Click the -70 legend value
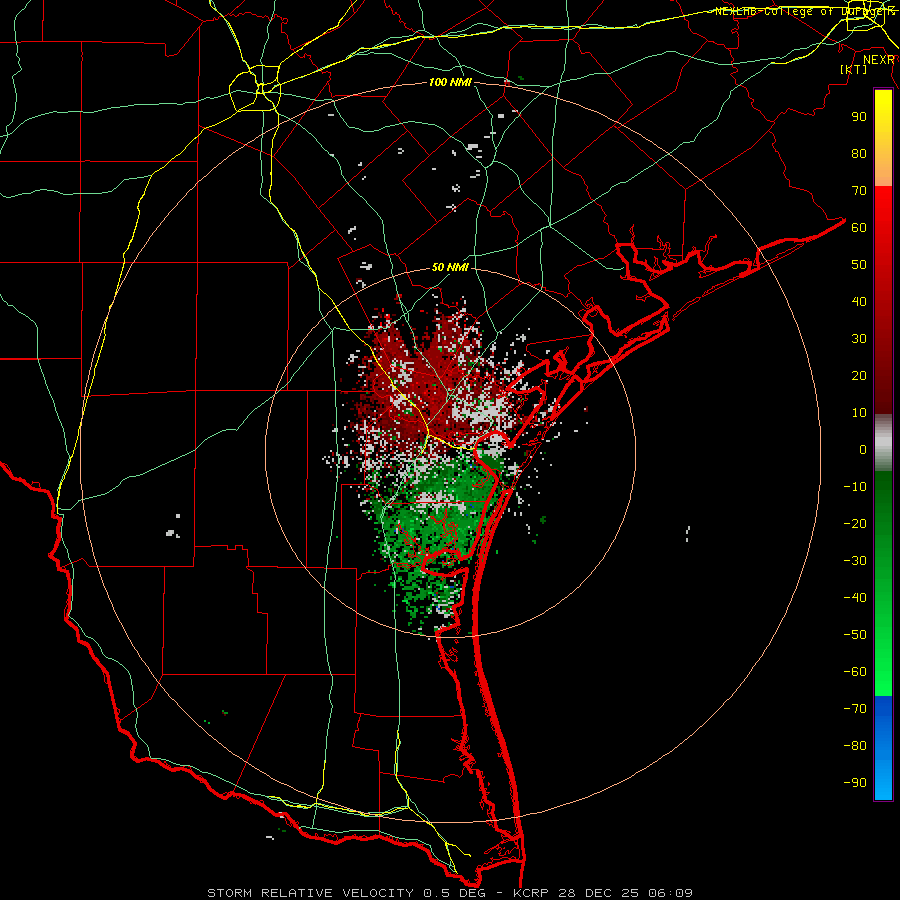Image resolution: width=900 pixels, height=900 pixels. [x=855, y=709]
